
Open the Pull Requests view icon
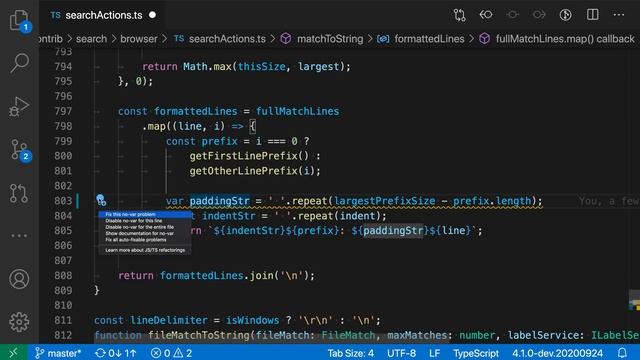pyautogui.click(x=19, y=193)
